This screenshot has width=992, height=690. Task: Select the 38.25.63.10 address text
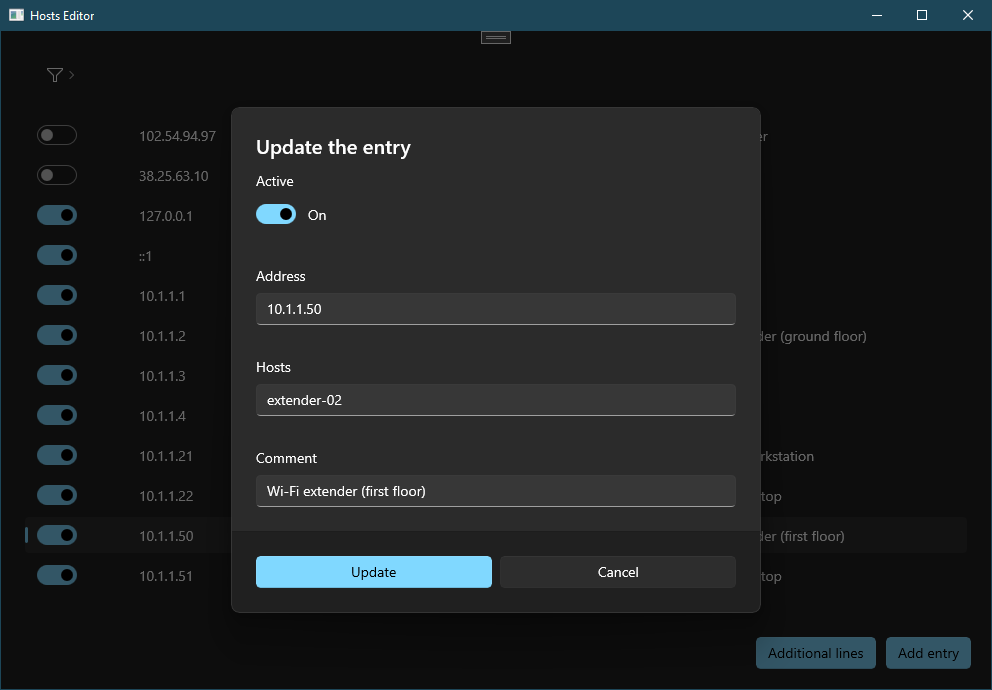[174, 176]
